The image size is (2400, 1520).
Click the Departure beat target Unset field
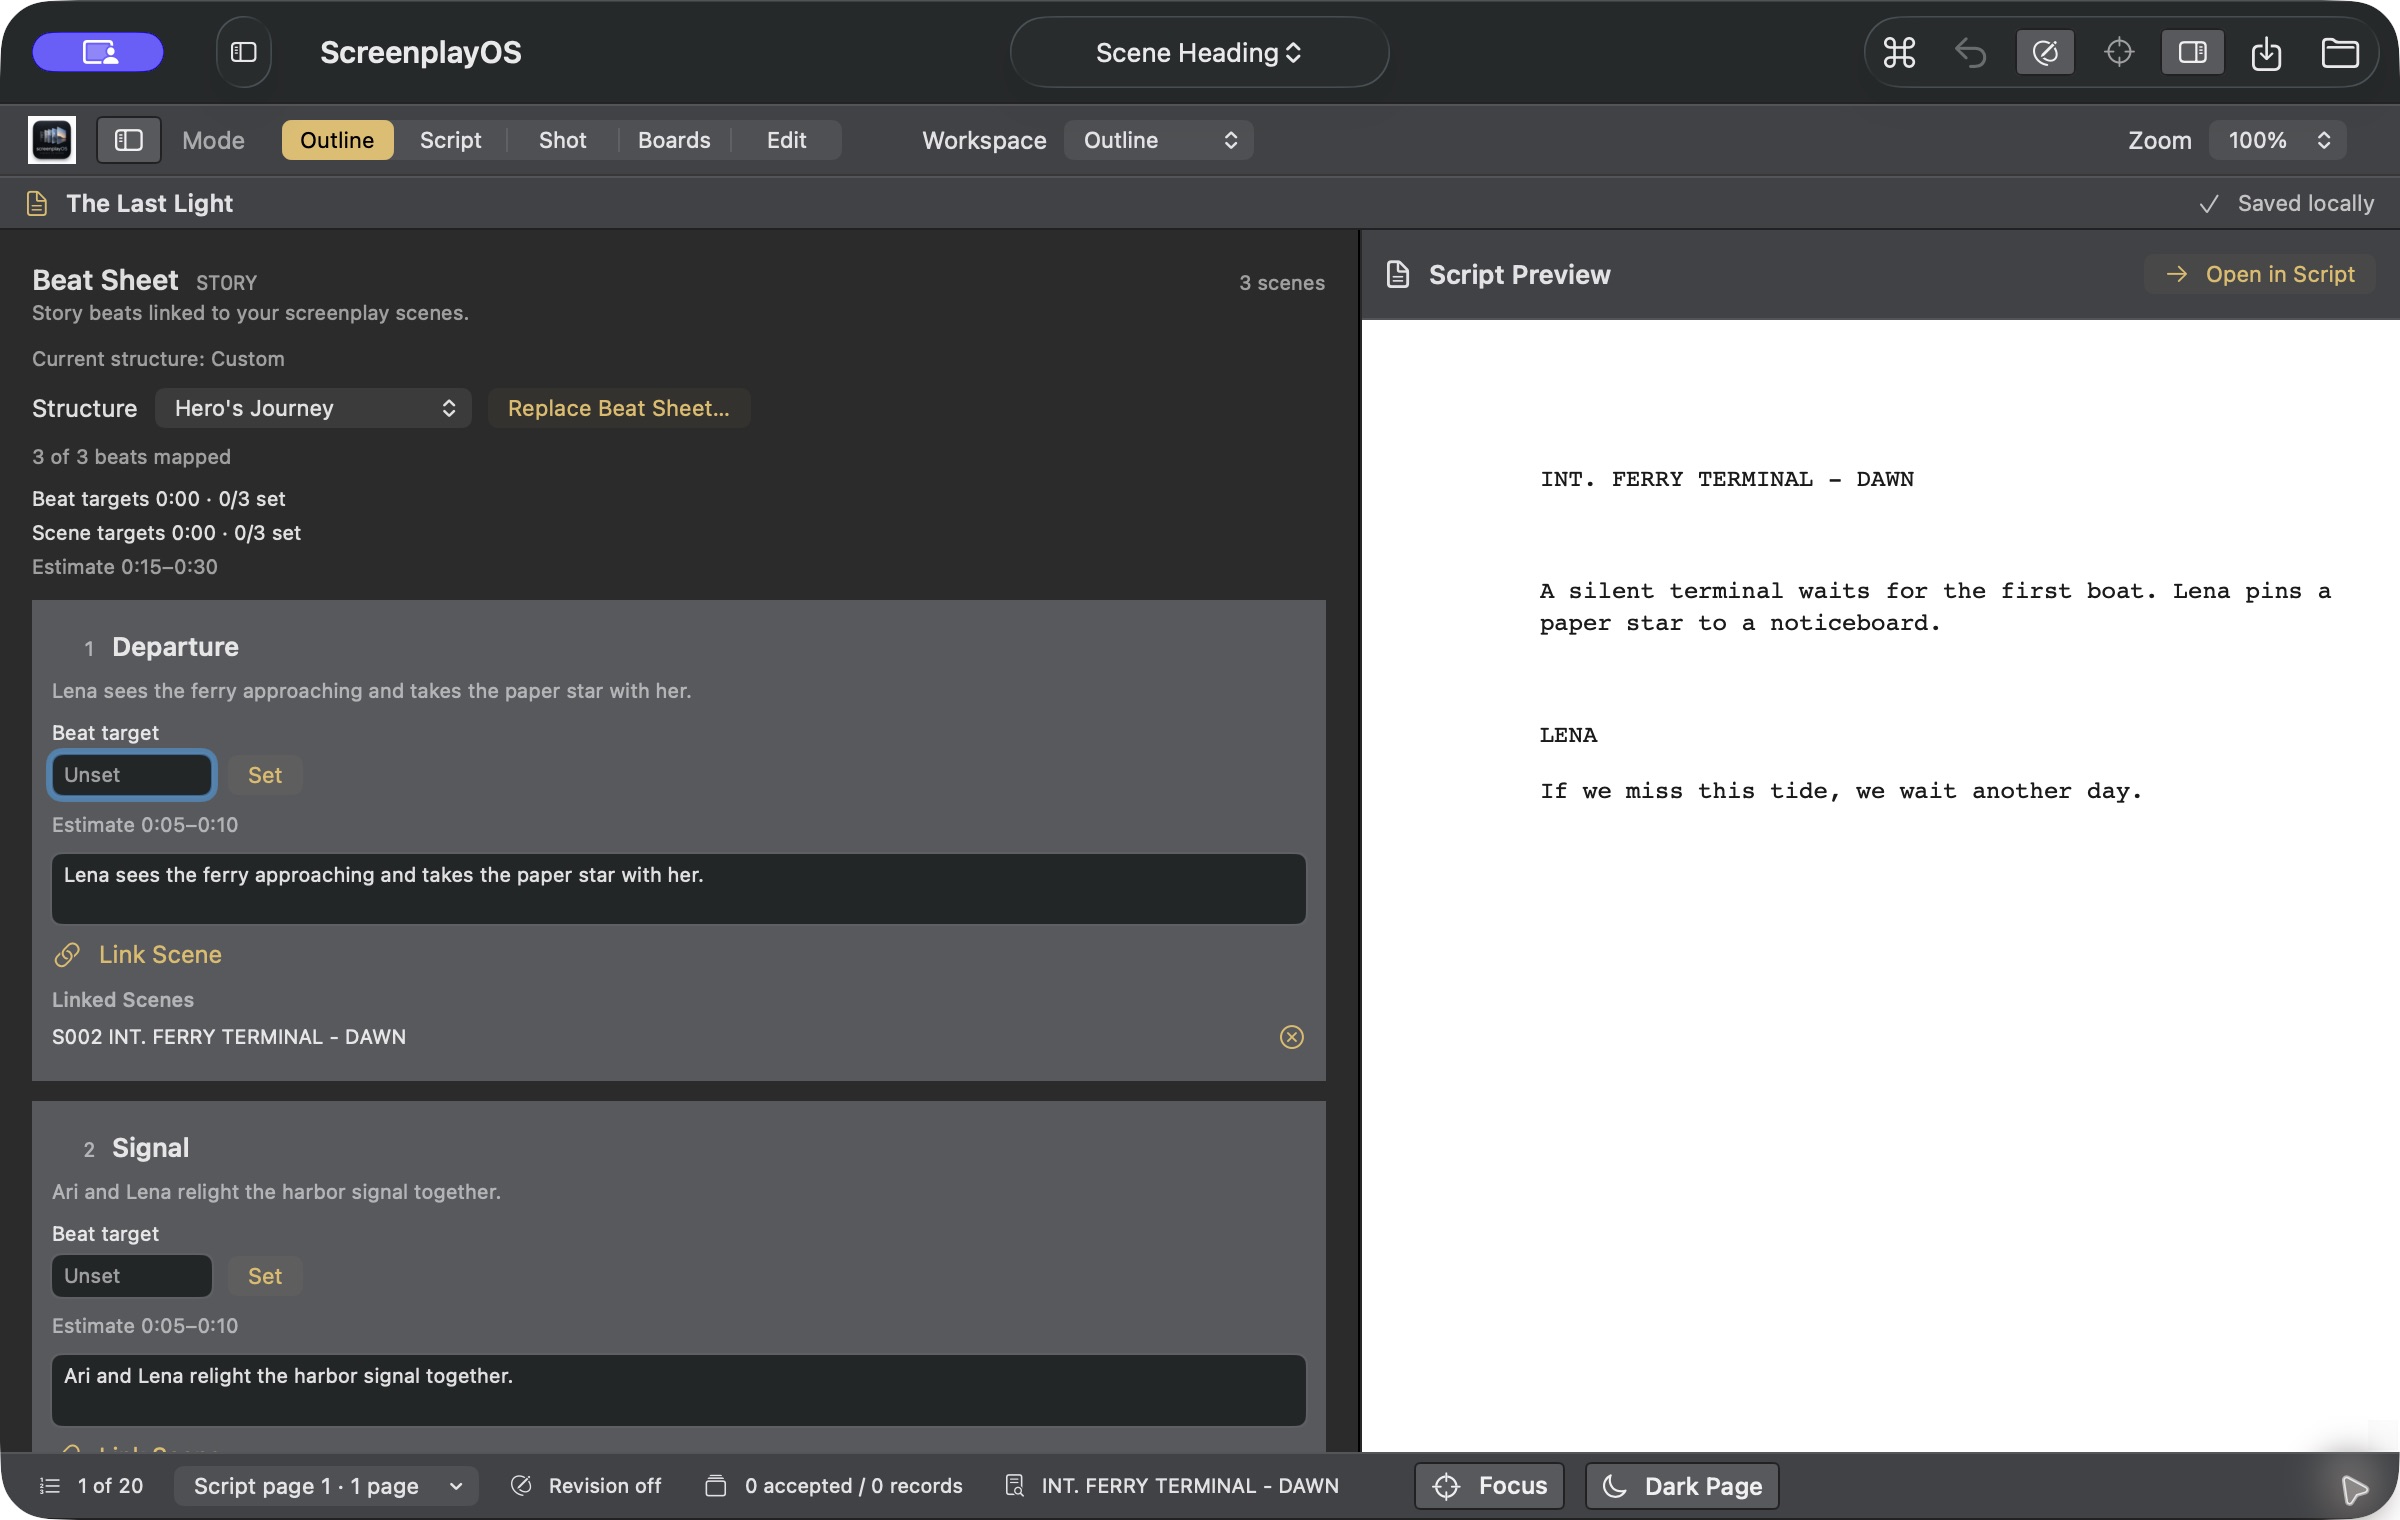point(132,775)
